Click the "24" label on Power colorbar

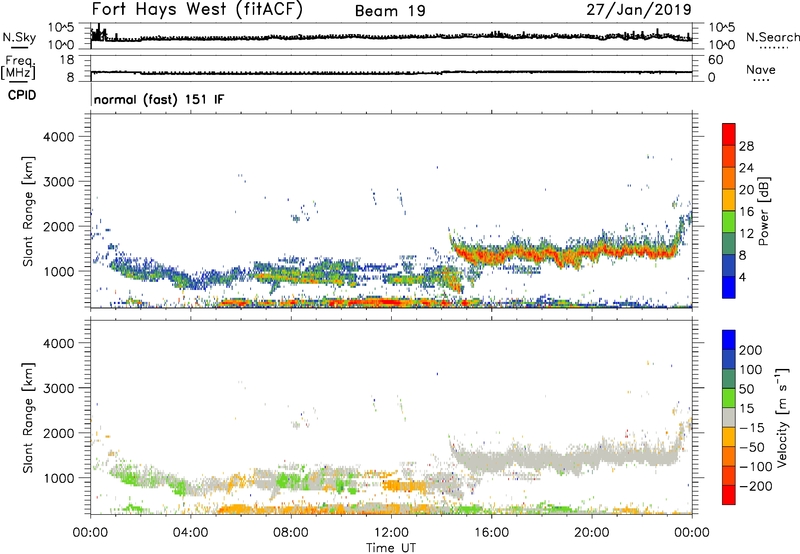[x=746, y=168]
